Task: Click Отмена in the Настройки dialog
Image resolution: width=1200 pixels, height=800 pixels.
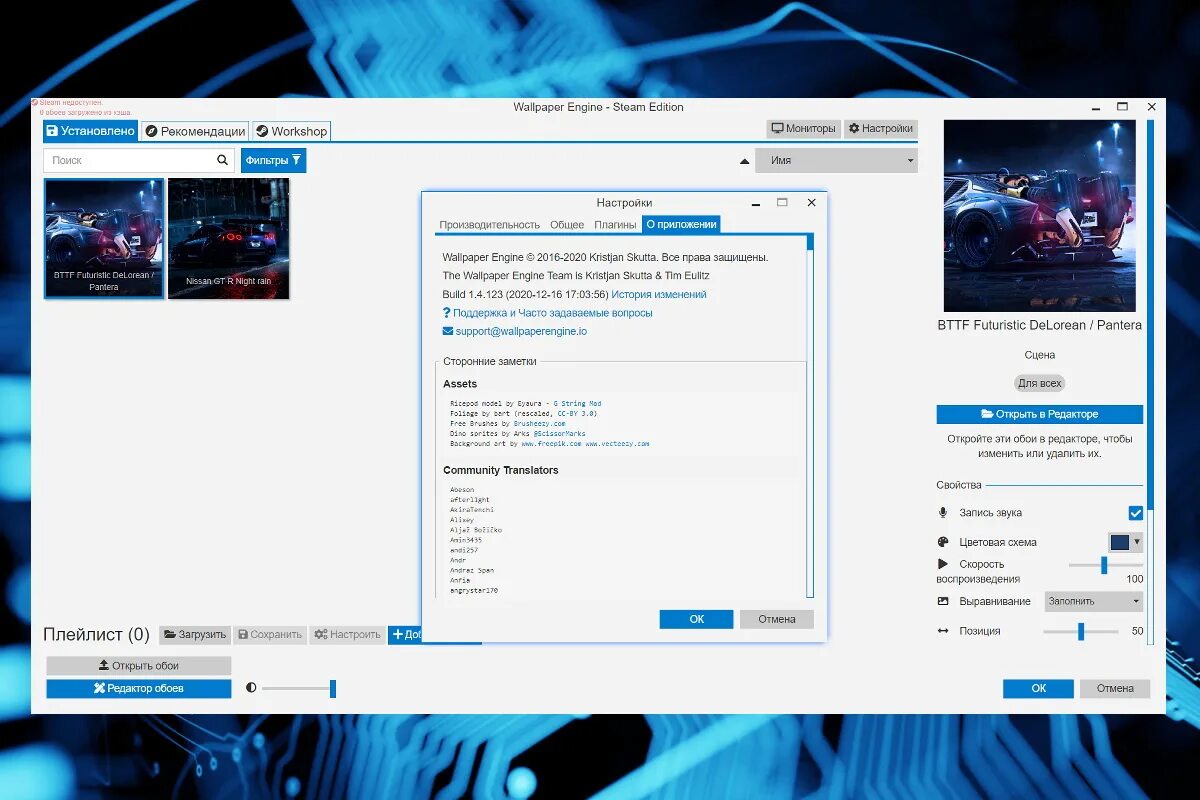Action: coord(777,619)
